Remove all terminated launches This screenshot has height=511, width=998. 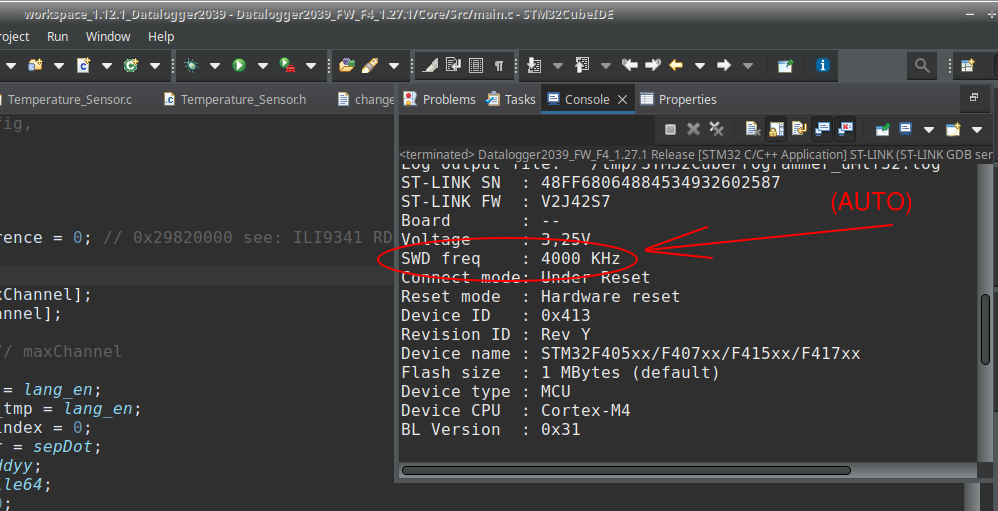(x=717, y=130)
